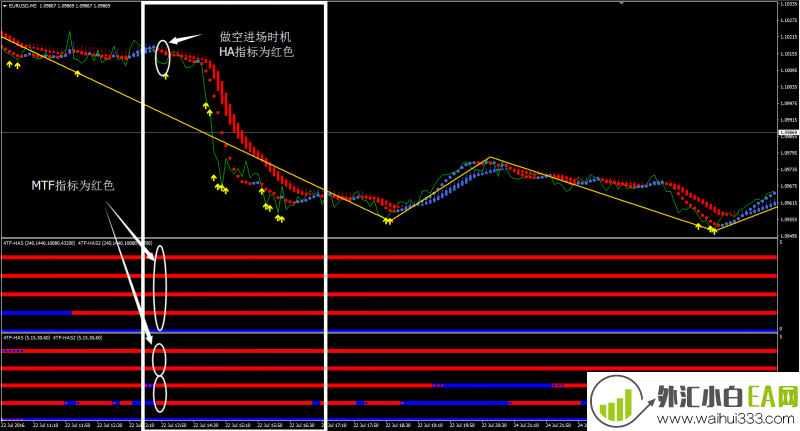Click the 22 Jul 11:10 time axis label
Screen dimensions: 800x431
[x=45, y=425]
